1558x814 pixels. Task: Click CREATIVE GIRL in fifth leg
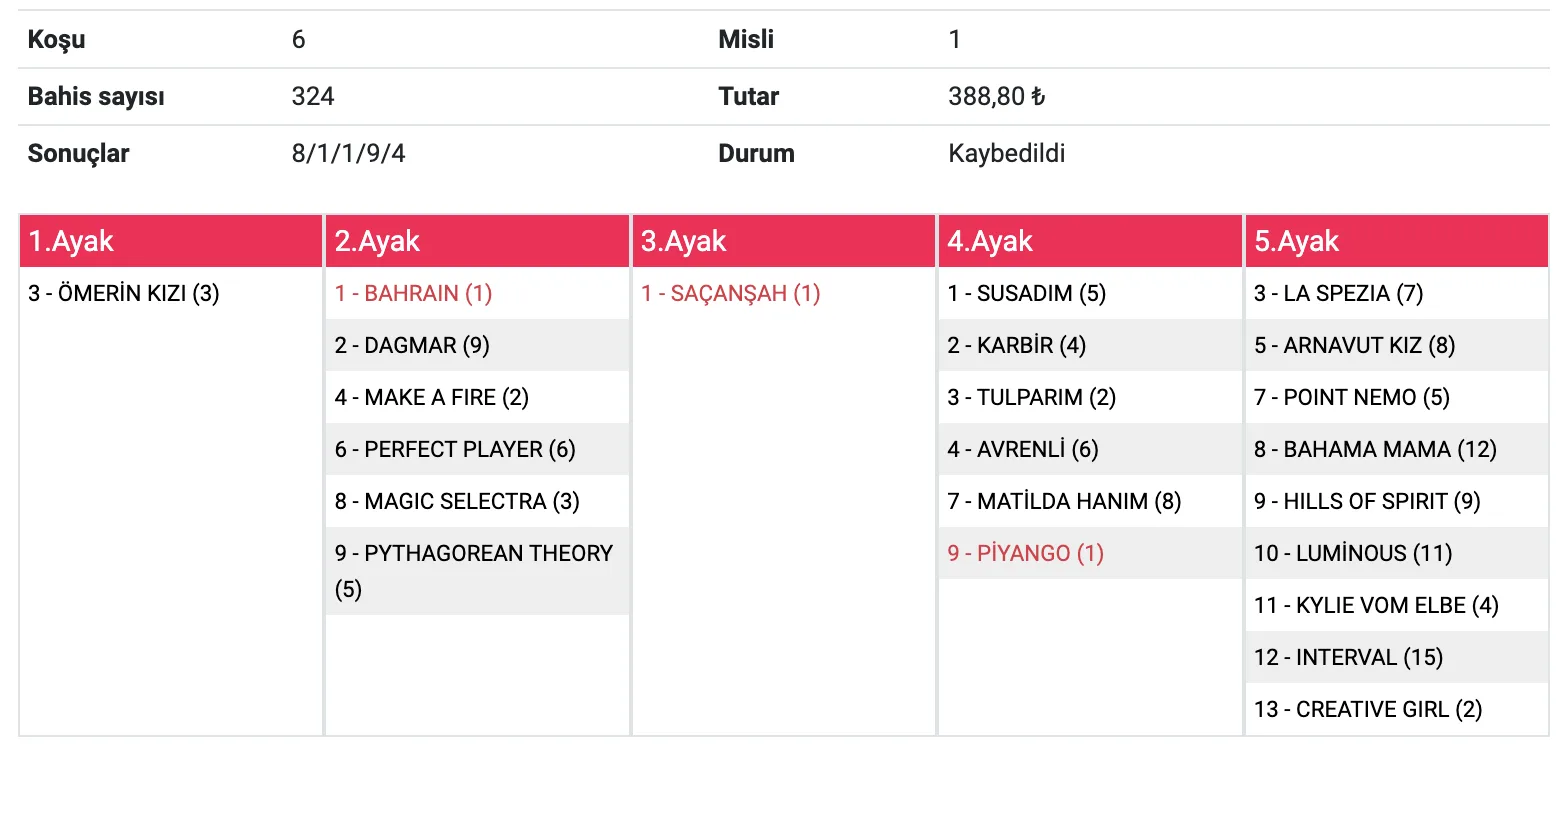click(x=1368, y=709)
